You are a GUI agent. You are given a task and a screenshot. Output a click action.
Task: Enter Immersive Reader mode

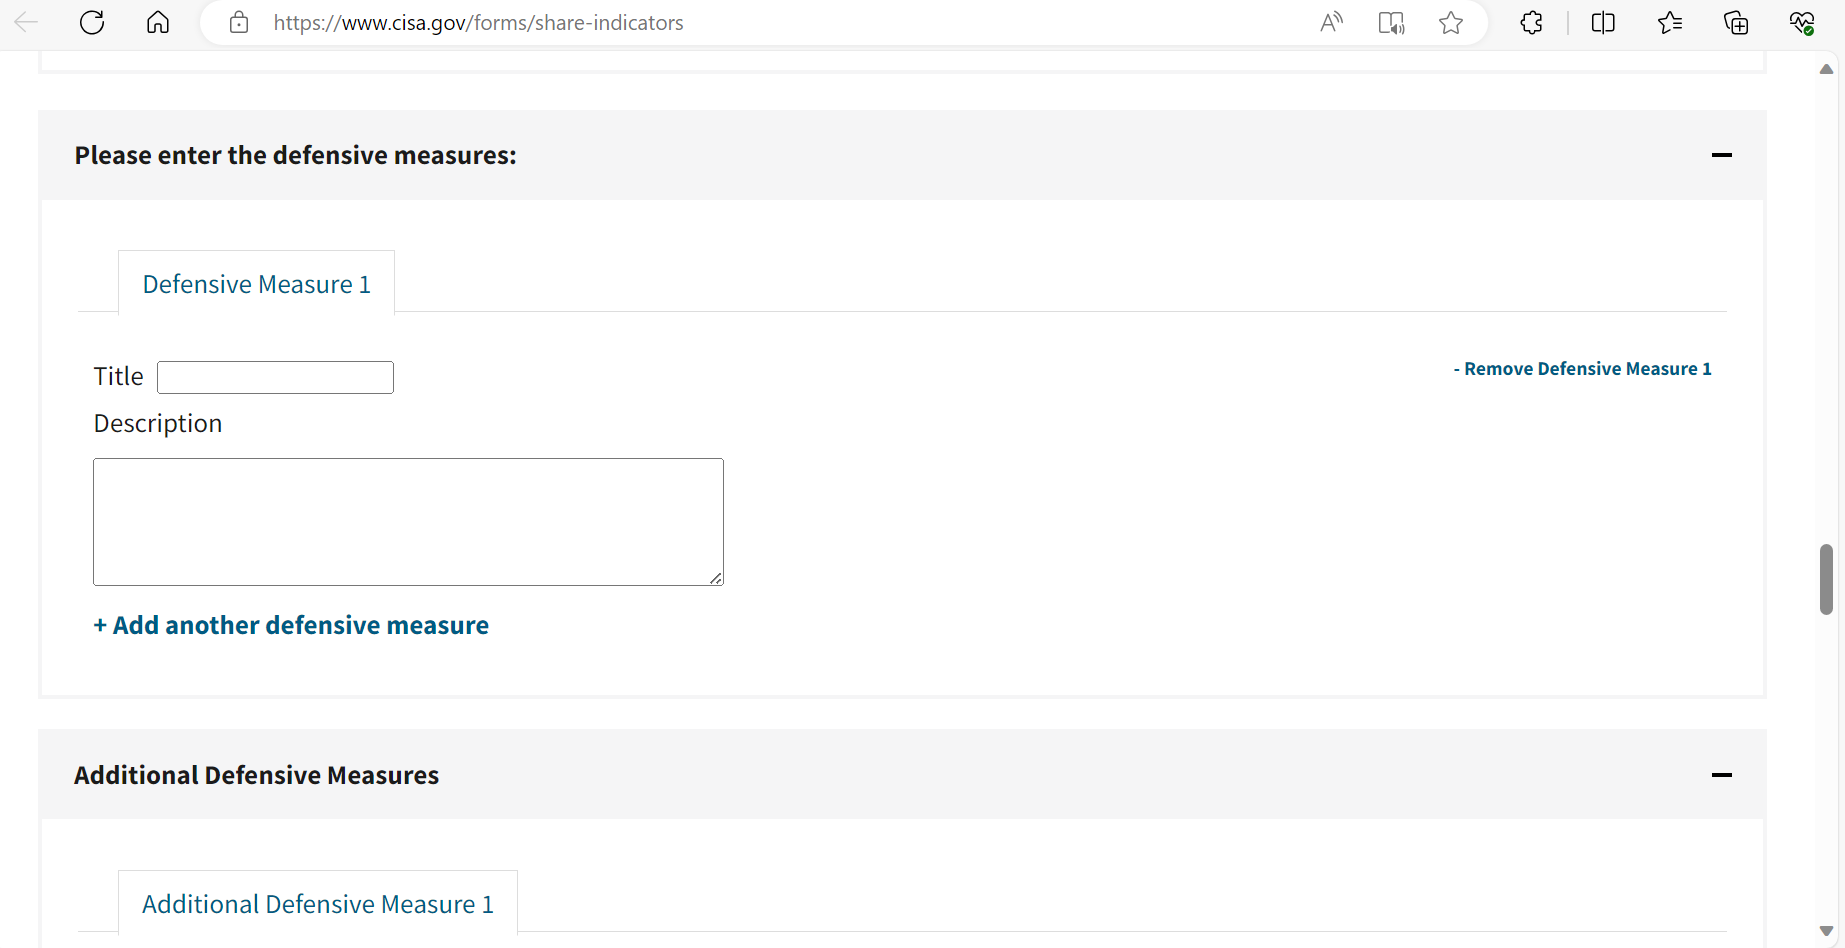point(1391,23)
